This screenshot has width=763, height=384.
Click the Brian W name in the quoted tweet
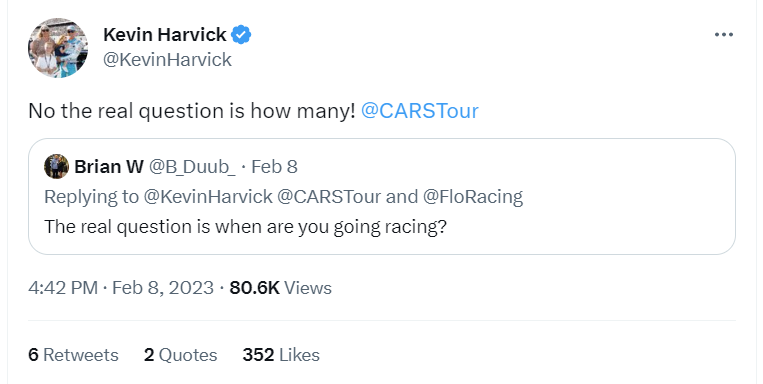tap(109, 167)
